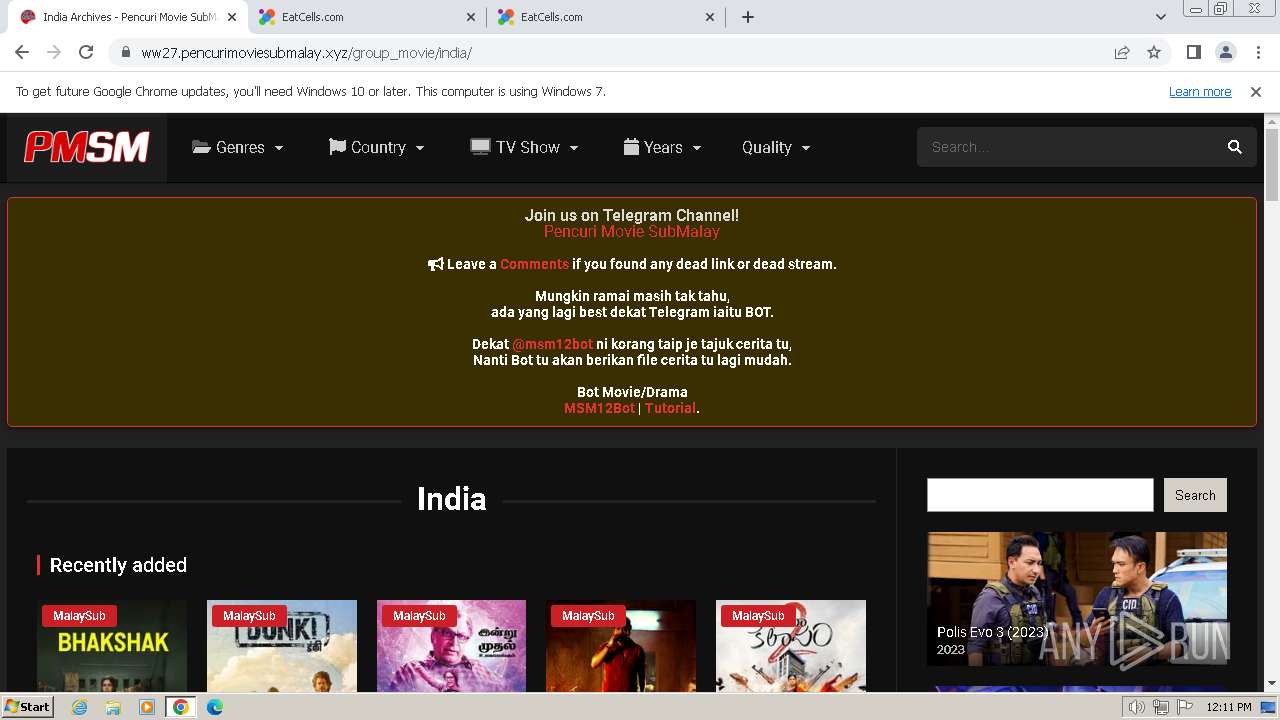1280x720 pixels.
Task: Open the taskbar File Explorer folder
Action: tap(113, 707)
